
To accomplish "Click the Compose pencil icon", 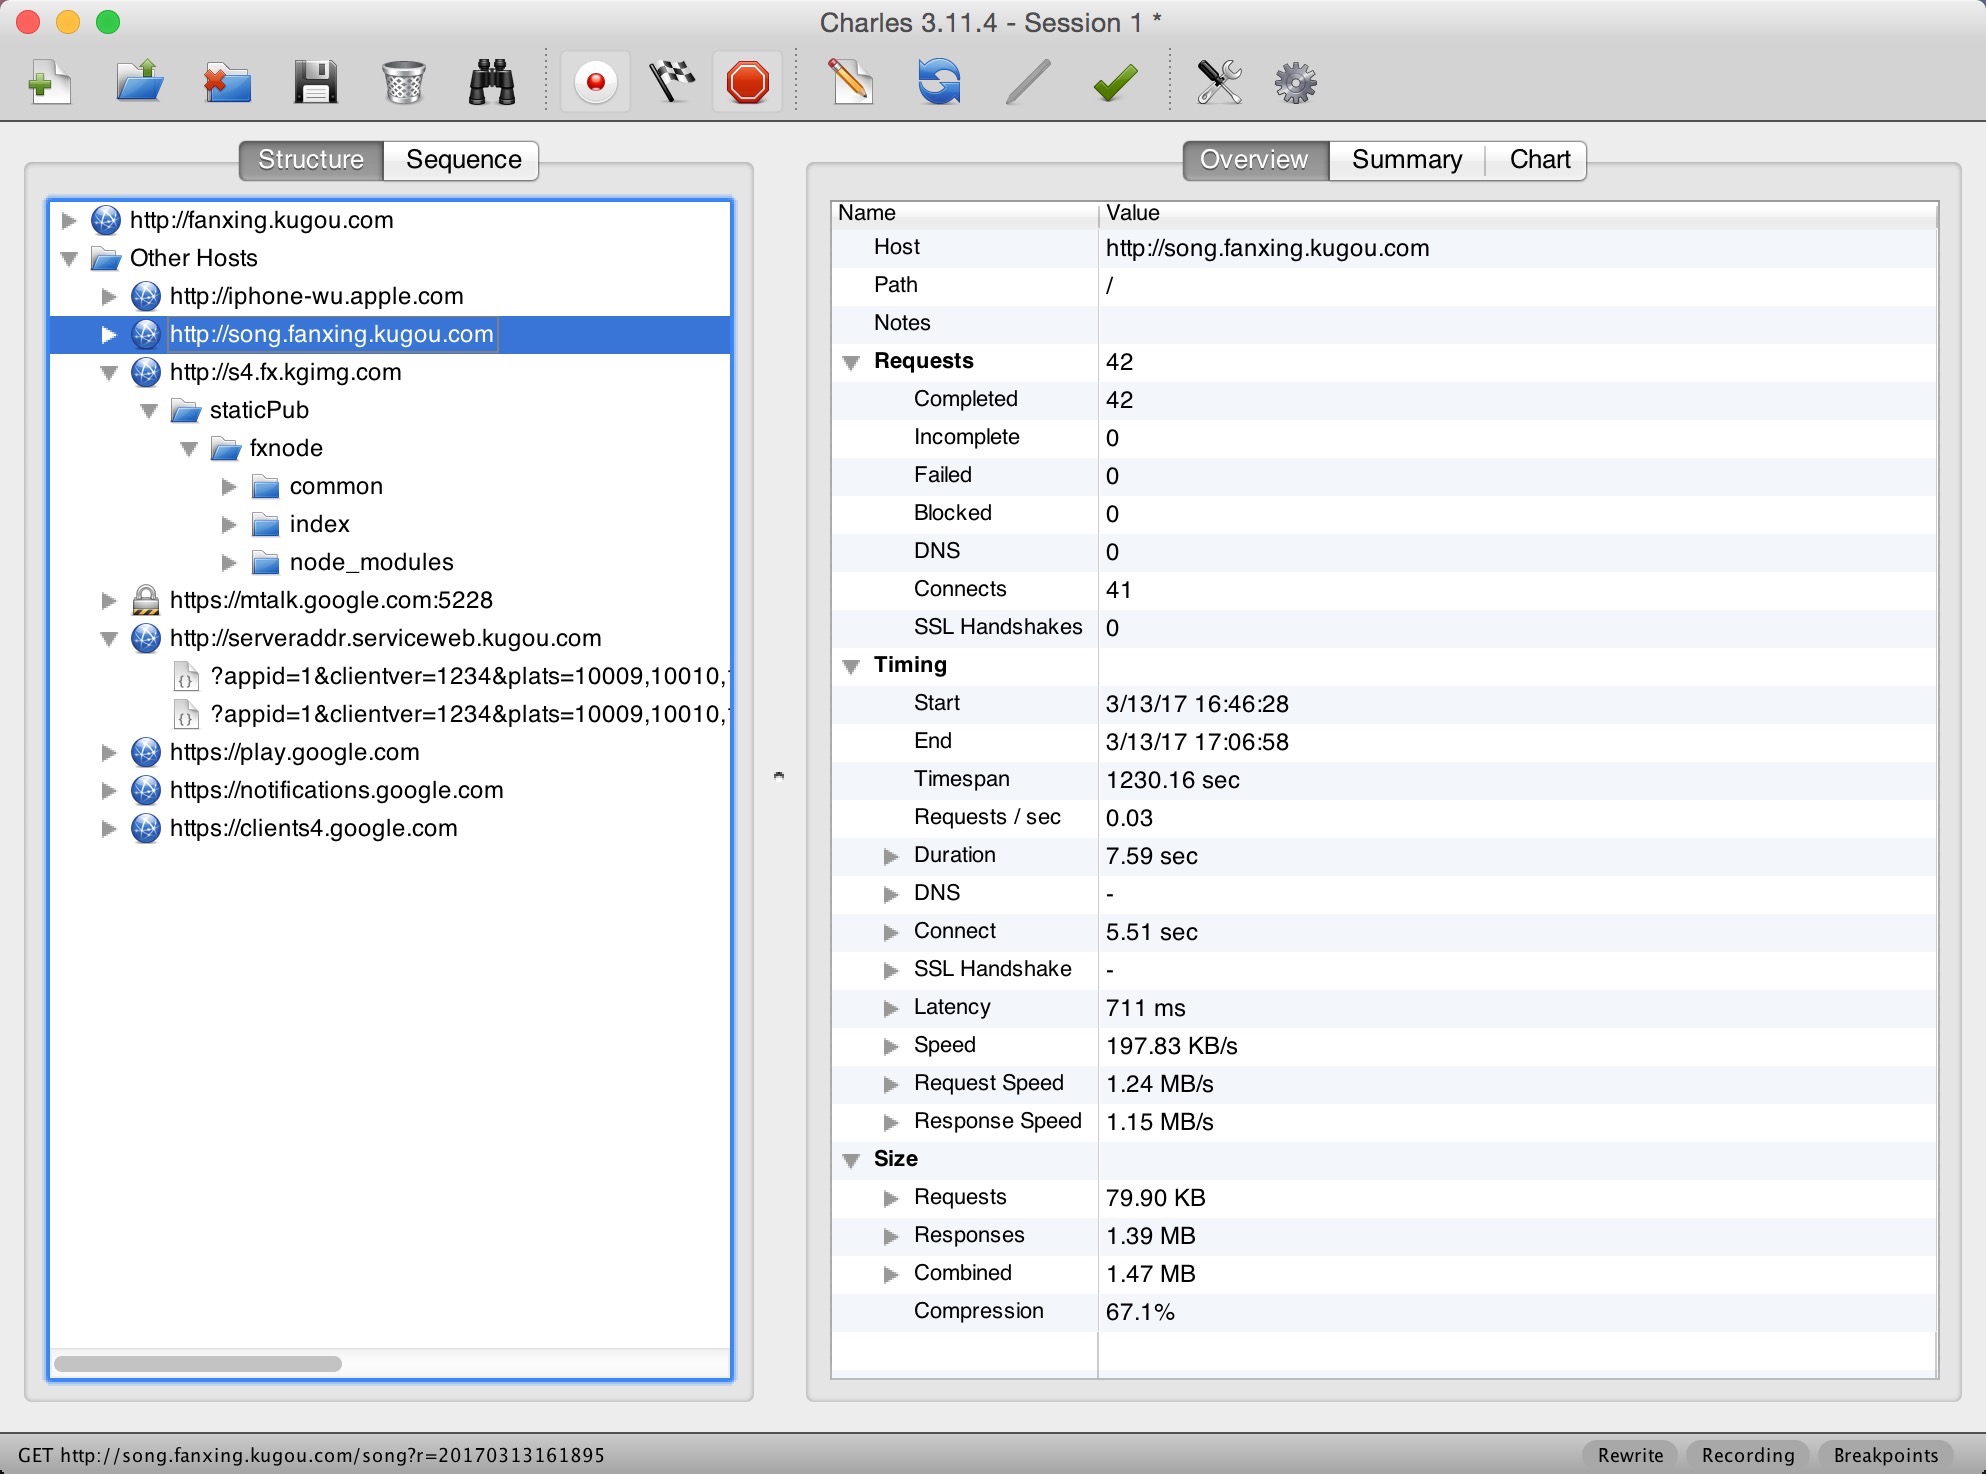I will pyautogui.click(x=850, y=83).
